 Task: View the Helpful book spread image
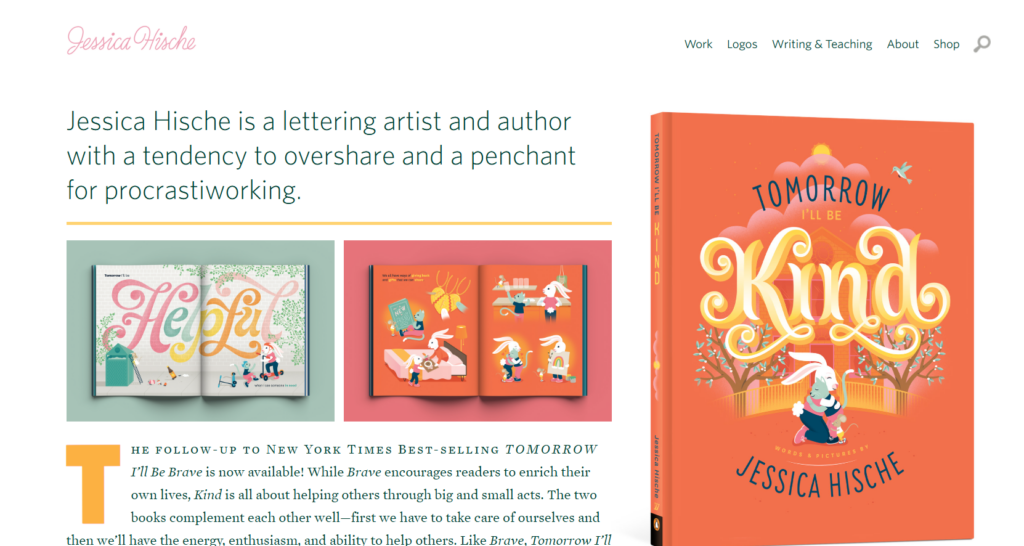pyautogui.click(x=200, y=330)
